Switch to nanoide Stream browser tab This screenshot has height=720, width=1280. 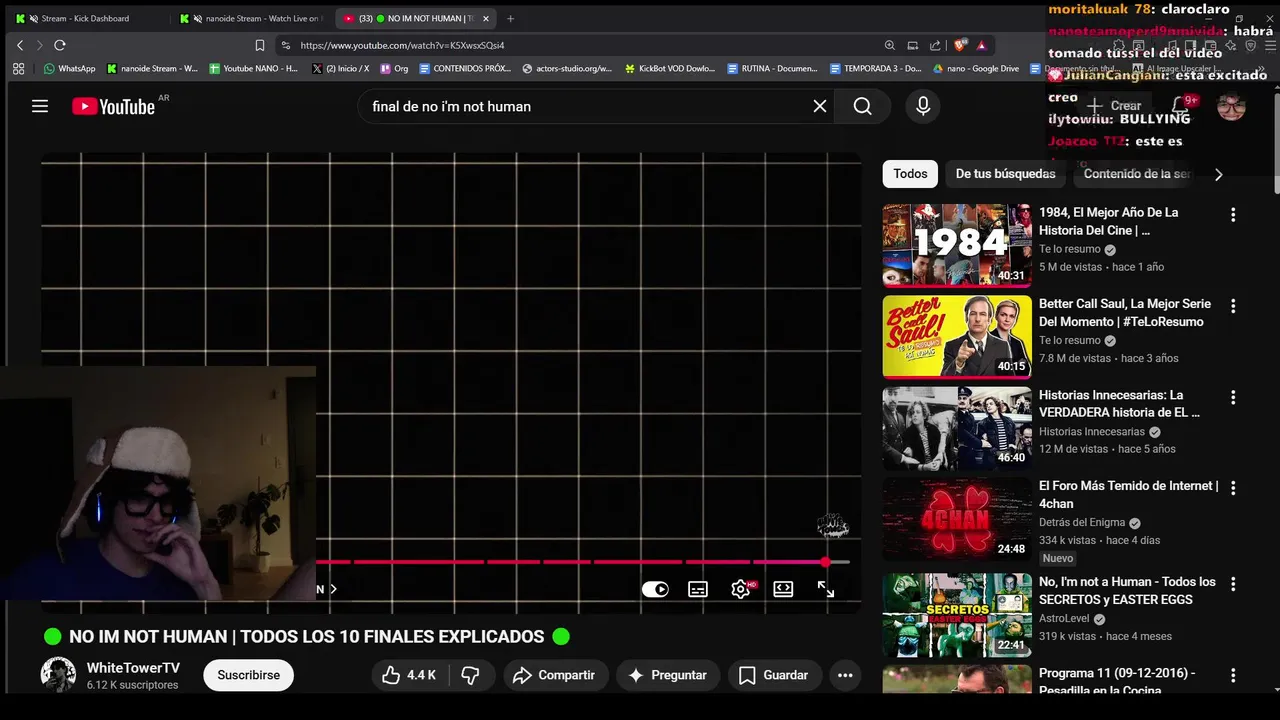point(250,18)
